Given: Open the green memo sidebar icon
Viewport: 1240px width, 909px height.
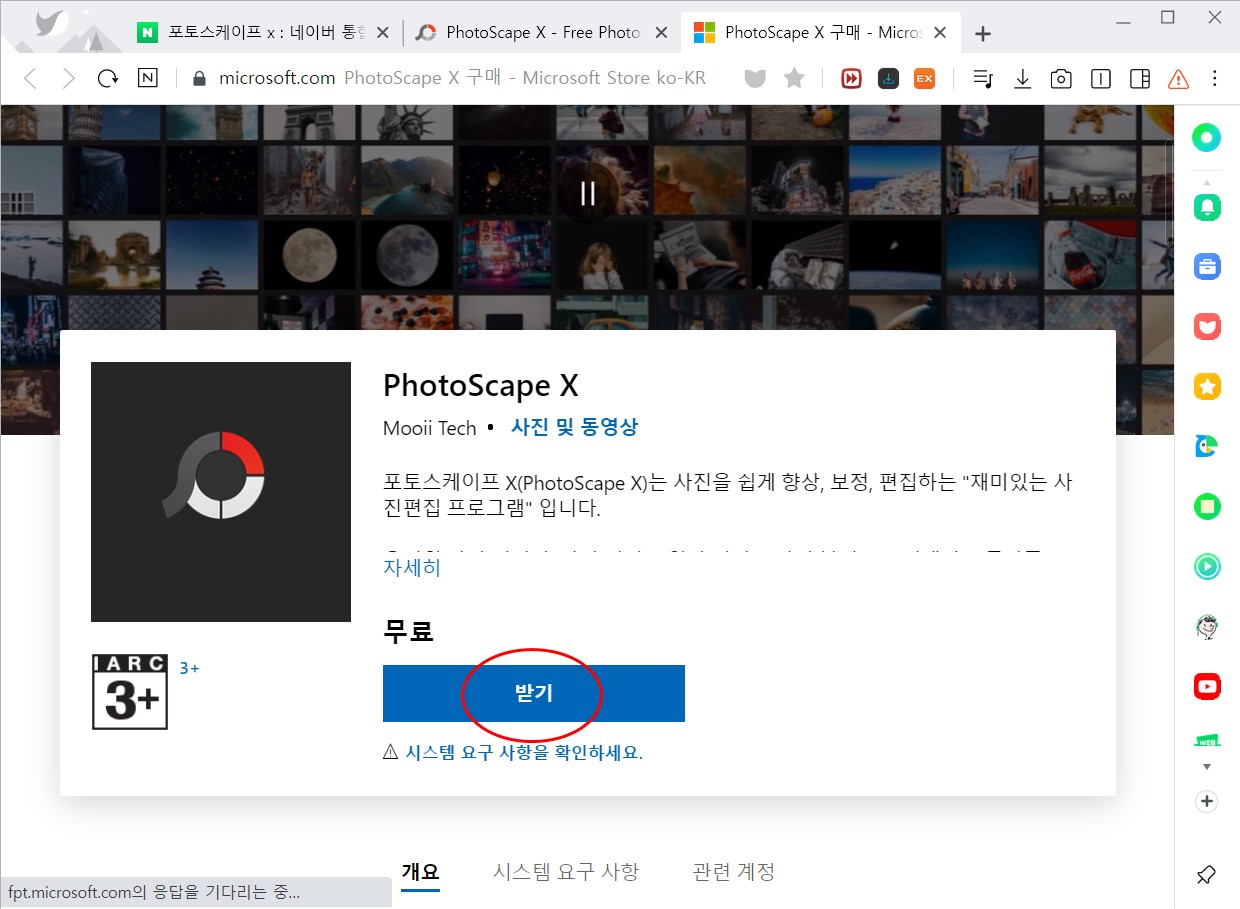Looking at the screenshot, I should 1207,506.
